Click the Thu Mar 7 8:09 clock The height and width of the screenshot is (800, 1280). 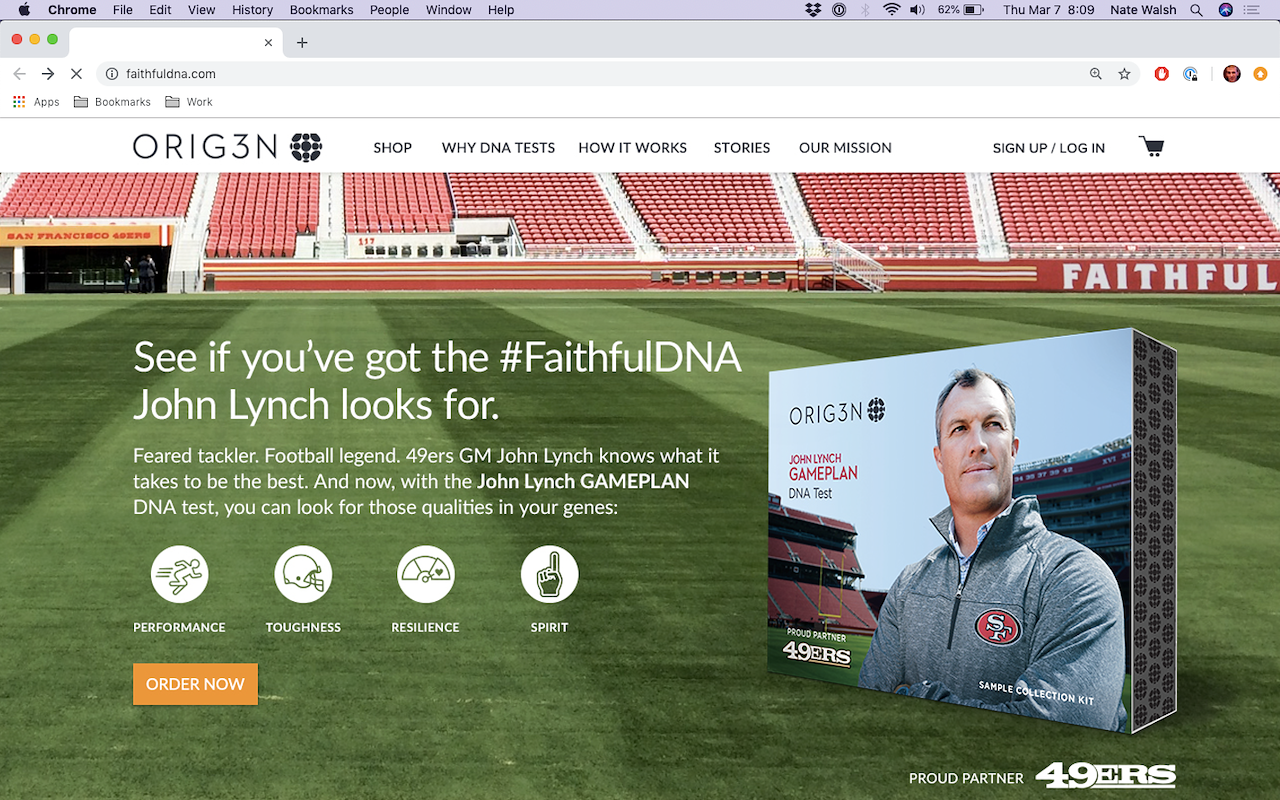tap(1048, 10)
